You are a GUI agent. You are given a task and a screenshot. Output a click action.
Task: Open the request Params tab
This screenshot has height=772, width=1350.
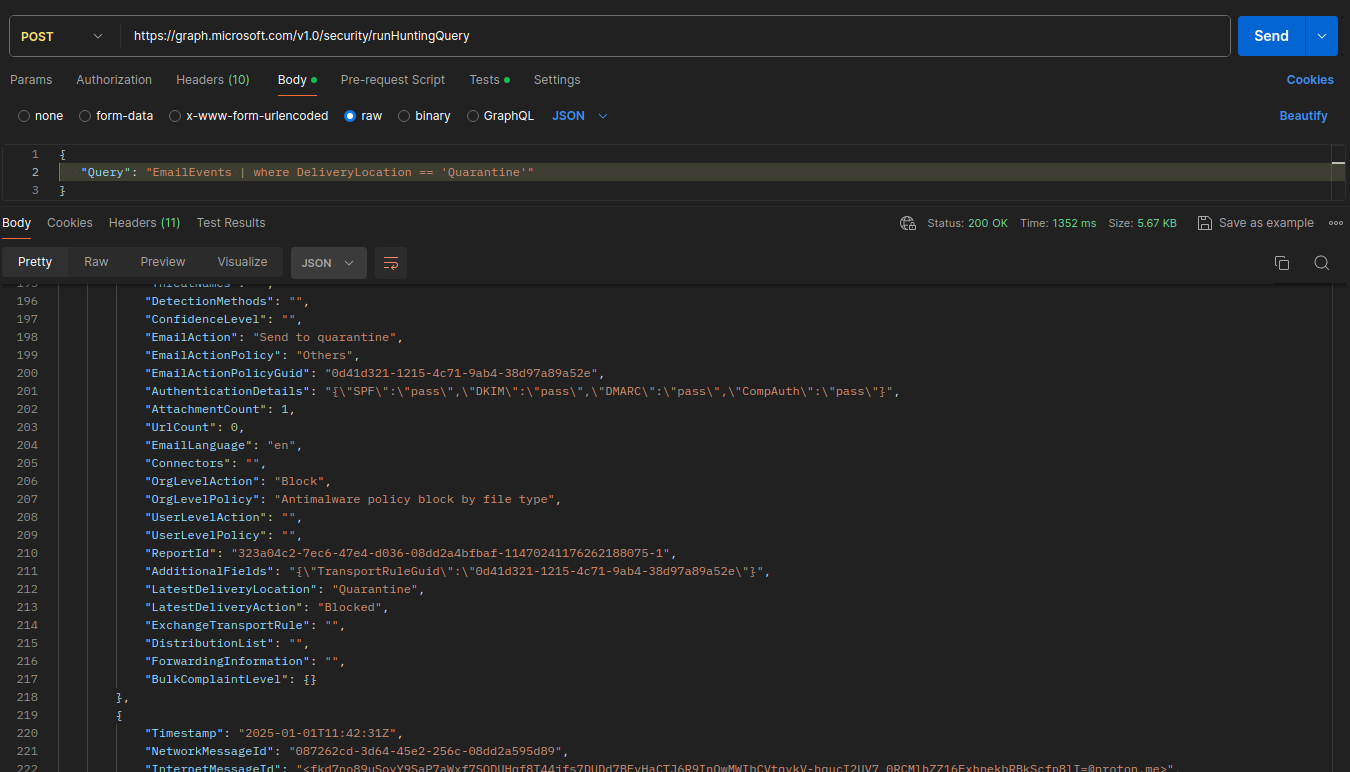[31, 80]
